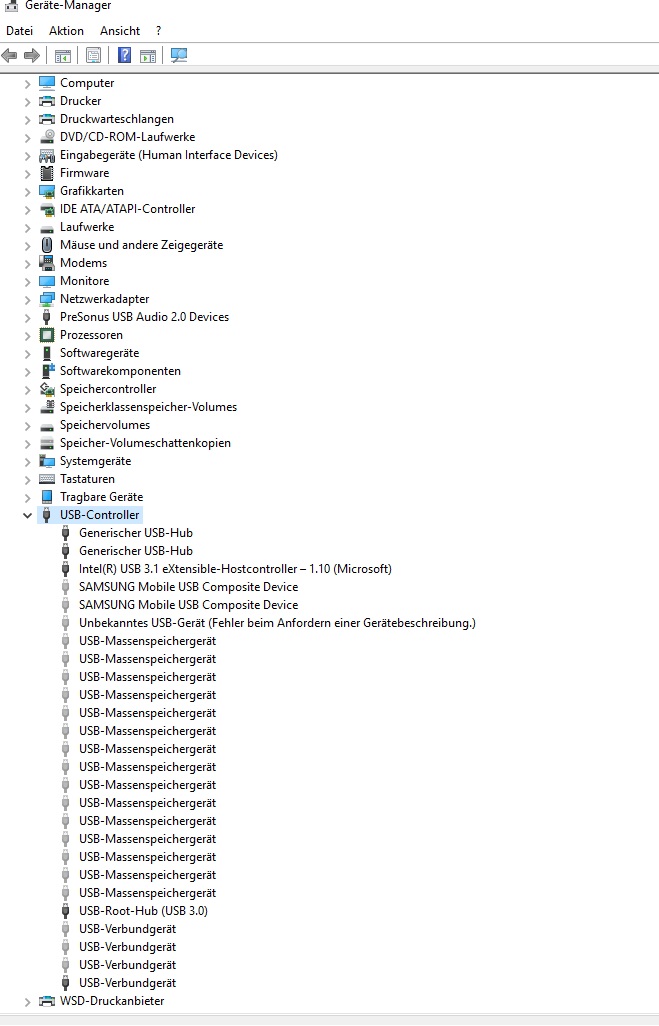Viewport: 659px width, 1026px height.
Task: Select the Speichercontroller label
Action: (x=108, y=389)
